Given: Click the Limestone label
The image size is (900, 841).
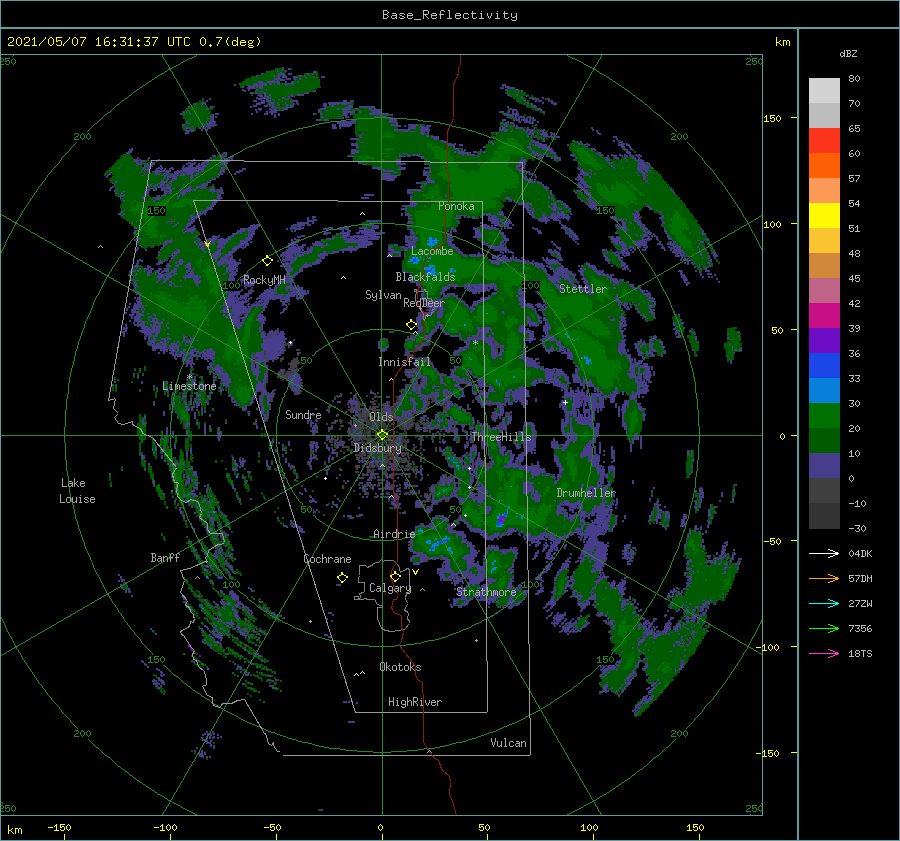Looking at the screenshot, I should [x=189, y=386].
